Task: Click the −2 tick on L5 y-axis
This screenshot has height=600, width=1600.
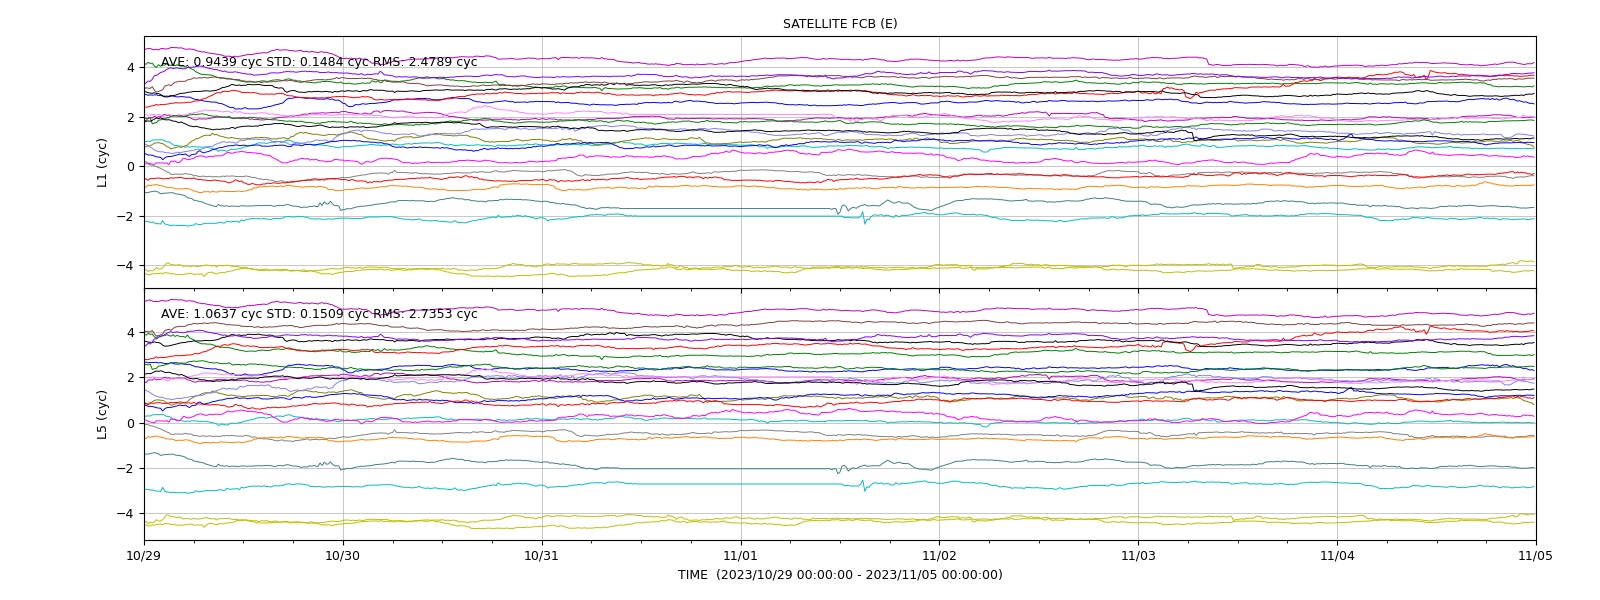Action: [126, 469]
